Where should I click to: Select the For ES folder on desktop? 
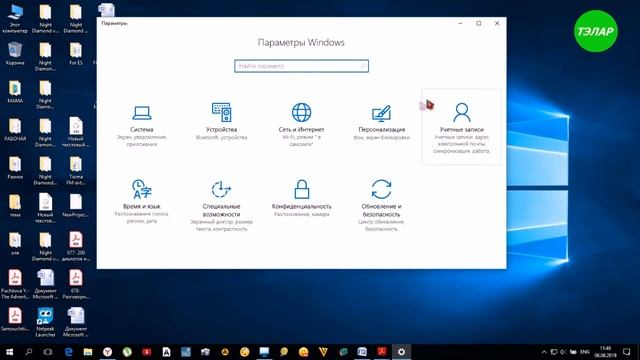click(x=76, y=53)
